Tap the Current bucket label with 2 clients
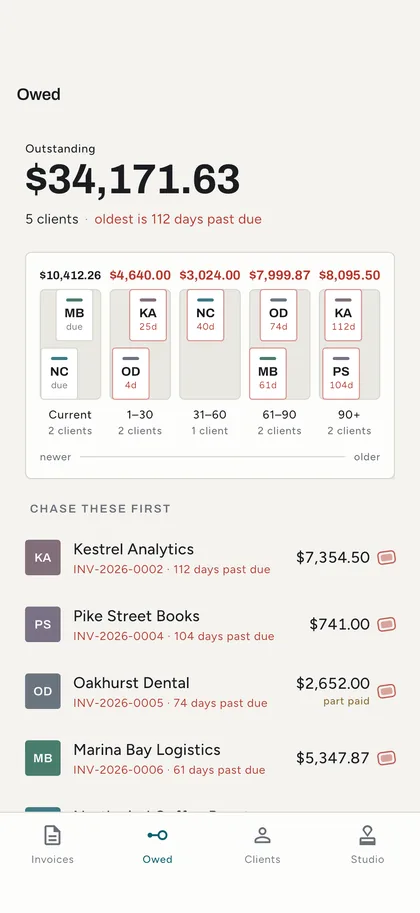 70,423
